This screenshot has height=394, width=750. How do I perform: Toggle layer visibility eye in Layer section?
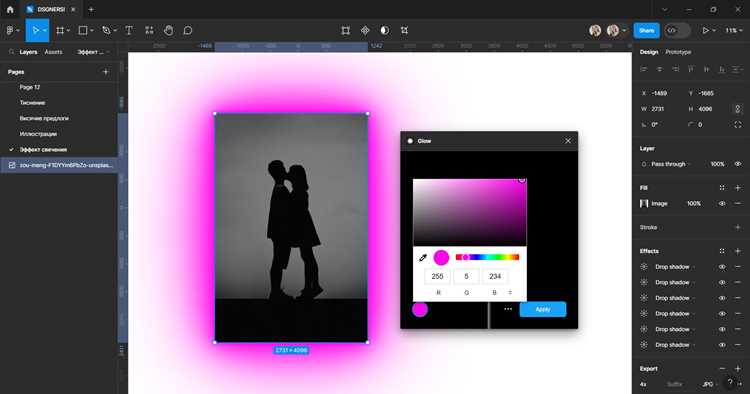tap(738, 164)
